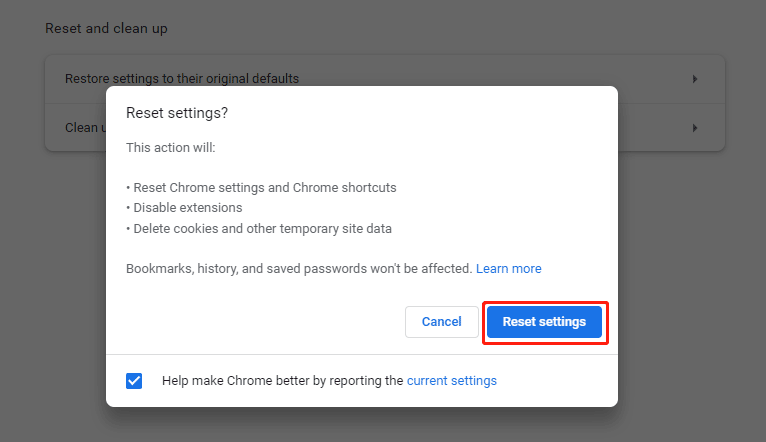Dismiss the dialog with Cancel
Screen dimensions: 766x442
point(442,322)
